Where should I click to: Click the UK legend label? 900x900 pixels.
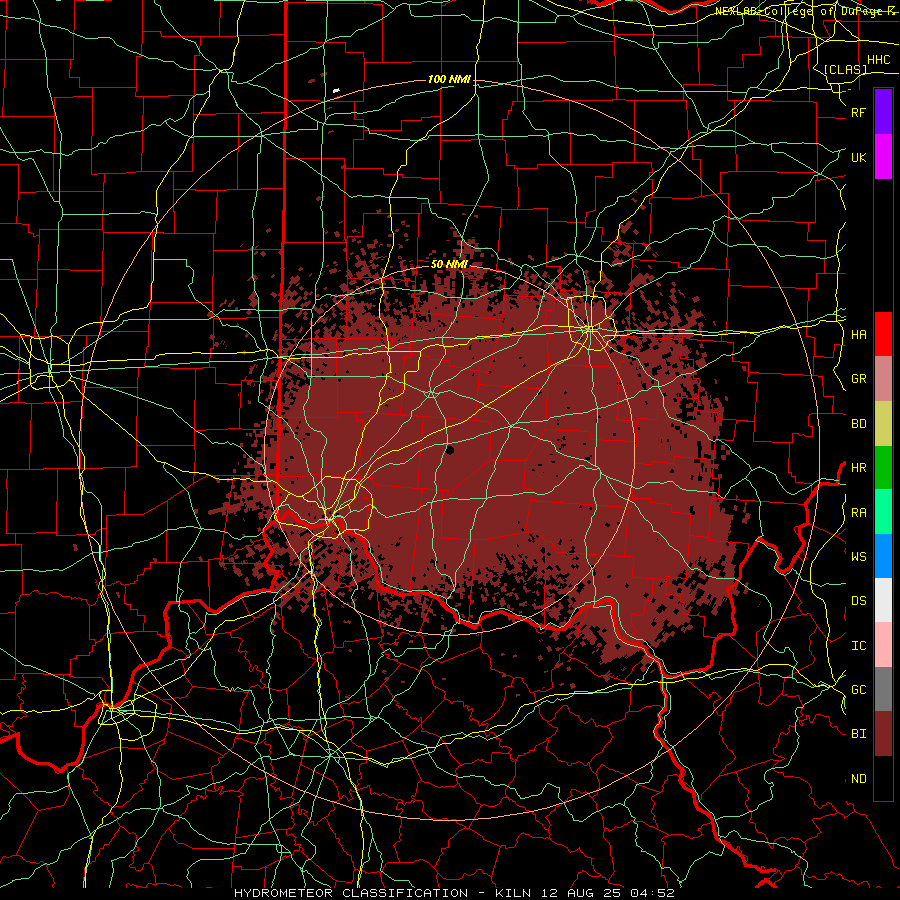(859, 157)
